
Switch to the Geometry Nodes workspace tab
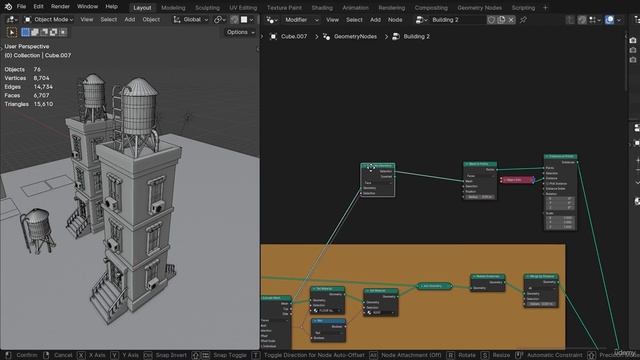tap(480, 8)
